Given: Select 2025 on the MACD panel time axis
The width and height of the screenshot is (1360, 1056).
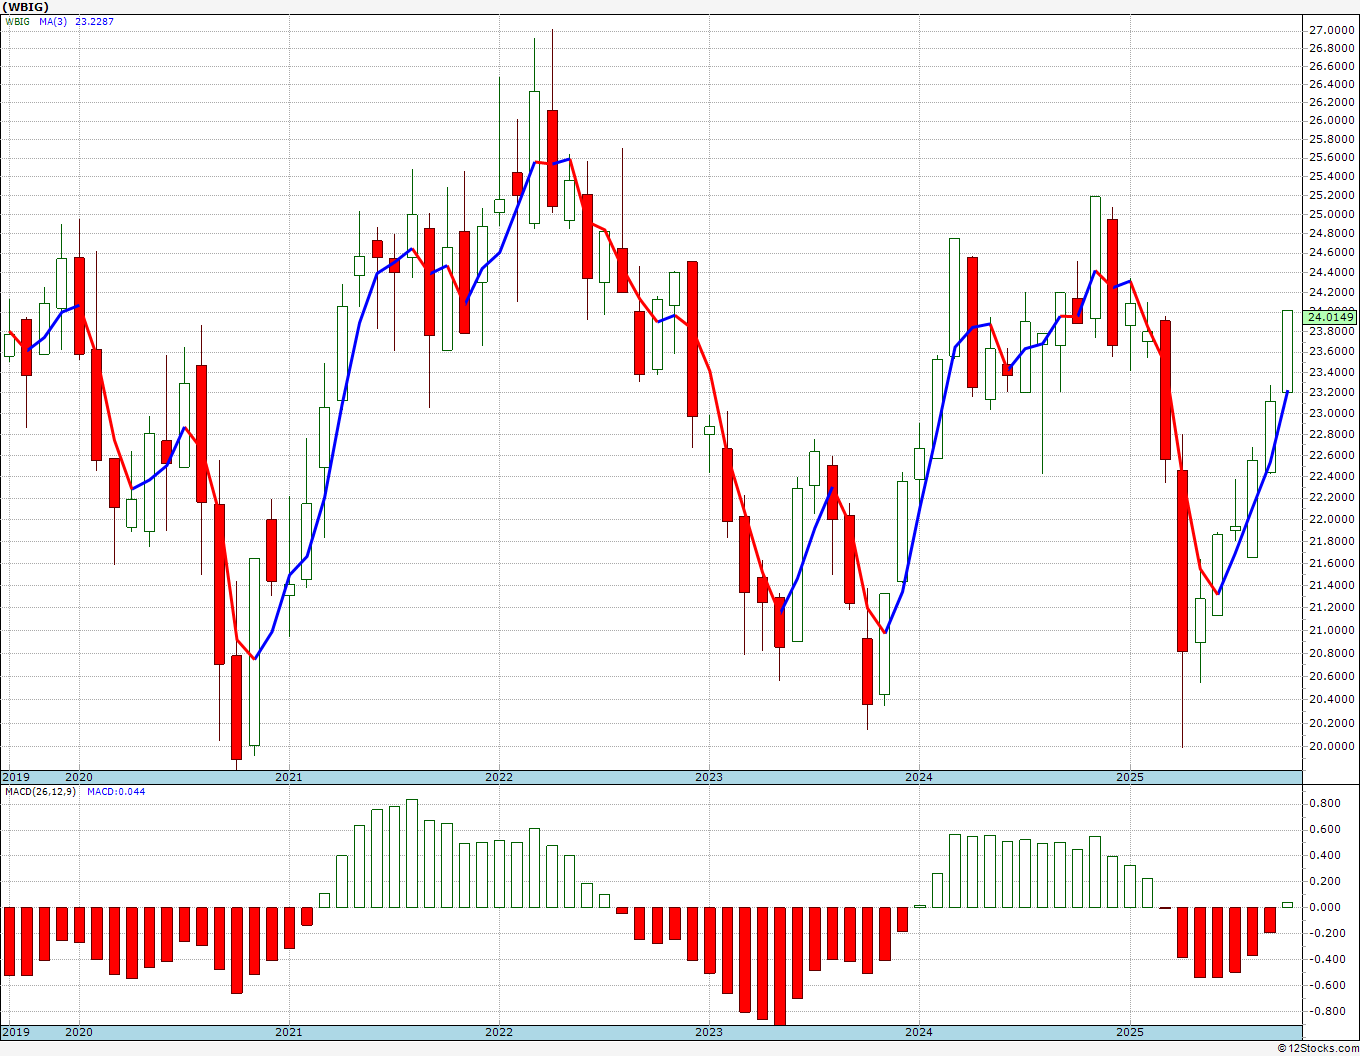Looking at the screenshot, I should point(1130,1032).
